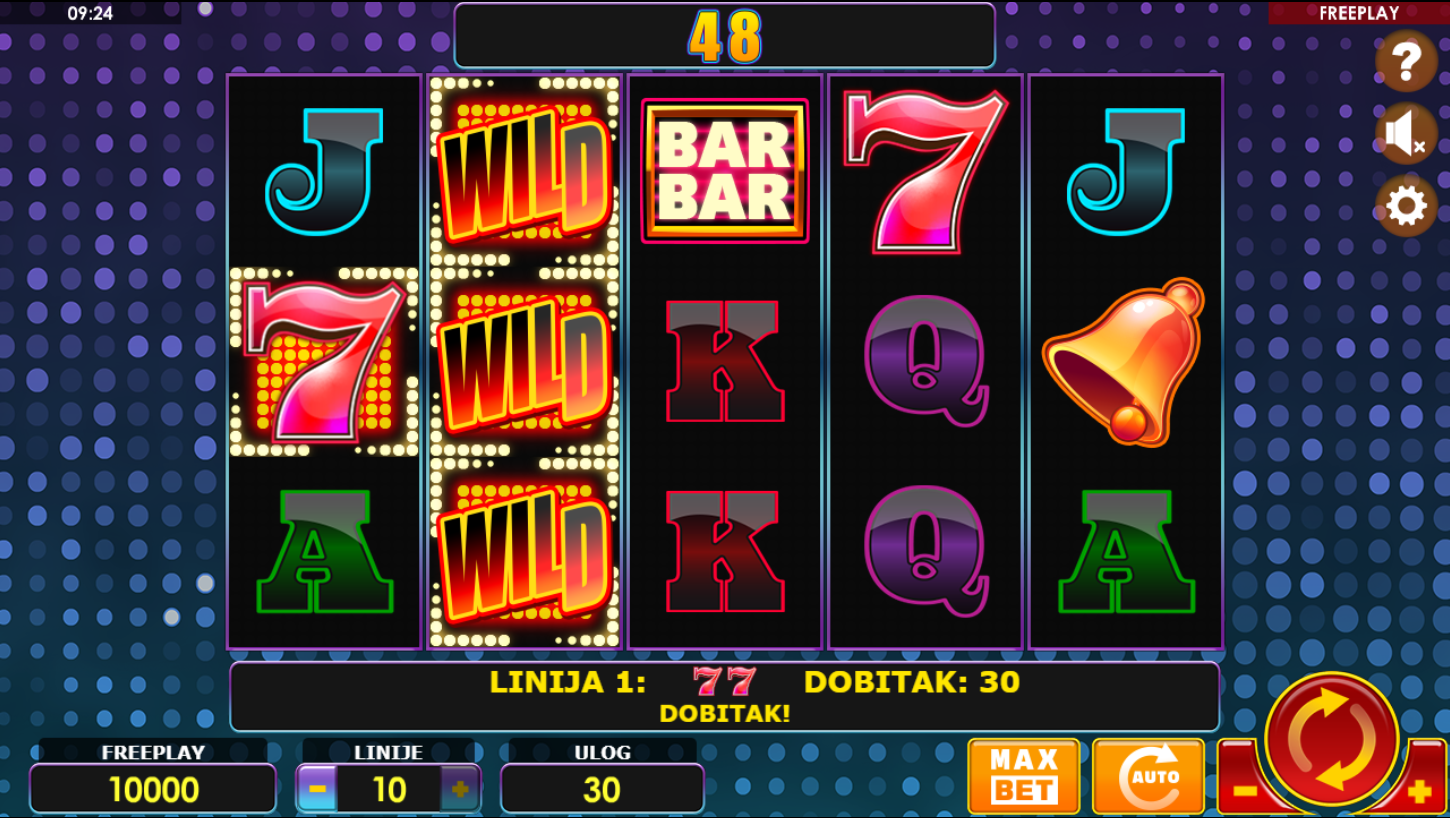Click the win amount 48 display

click(725, 36)
